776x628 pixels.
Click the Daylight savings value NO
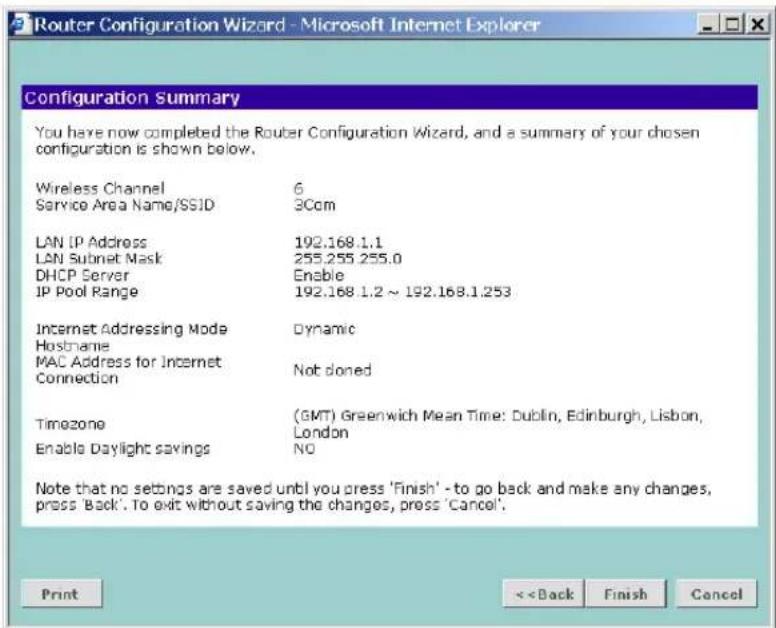(304, 448)
